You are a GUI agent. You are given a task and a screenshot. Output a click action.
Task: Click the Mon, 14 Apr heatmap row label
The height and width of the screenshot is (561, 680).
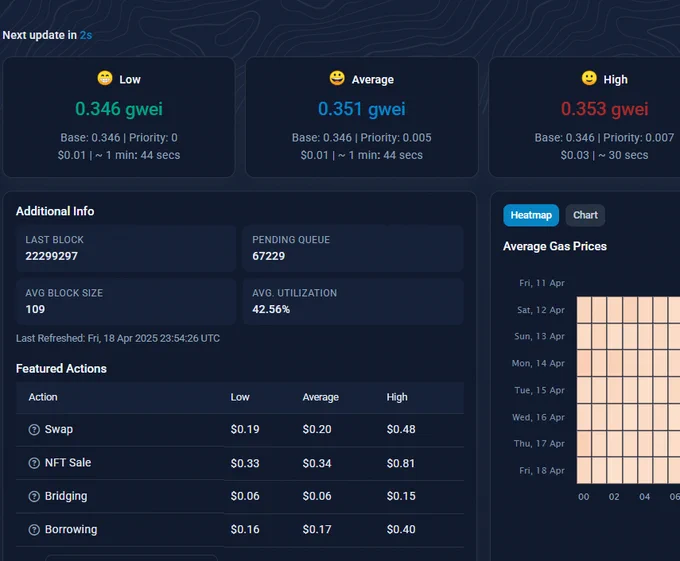(x=538, y=363)
